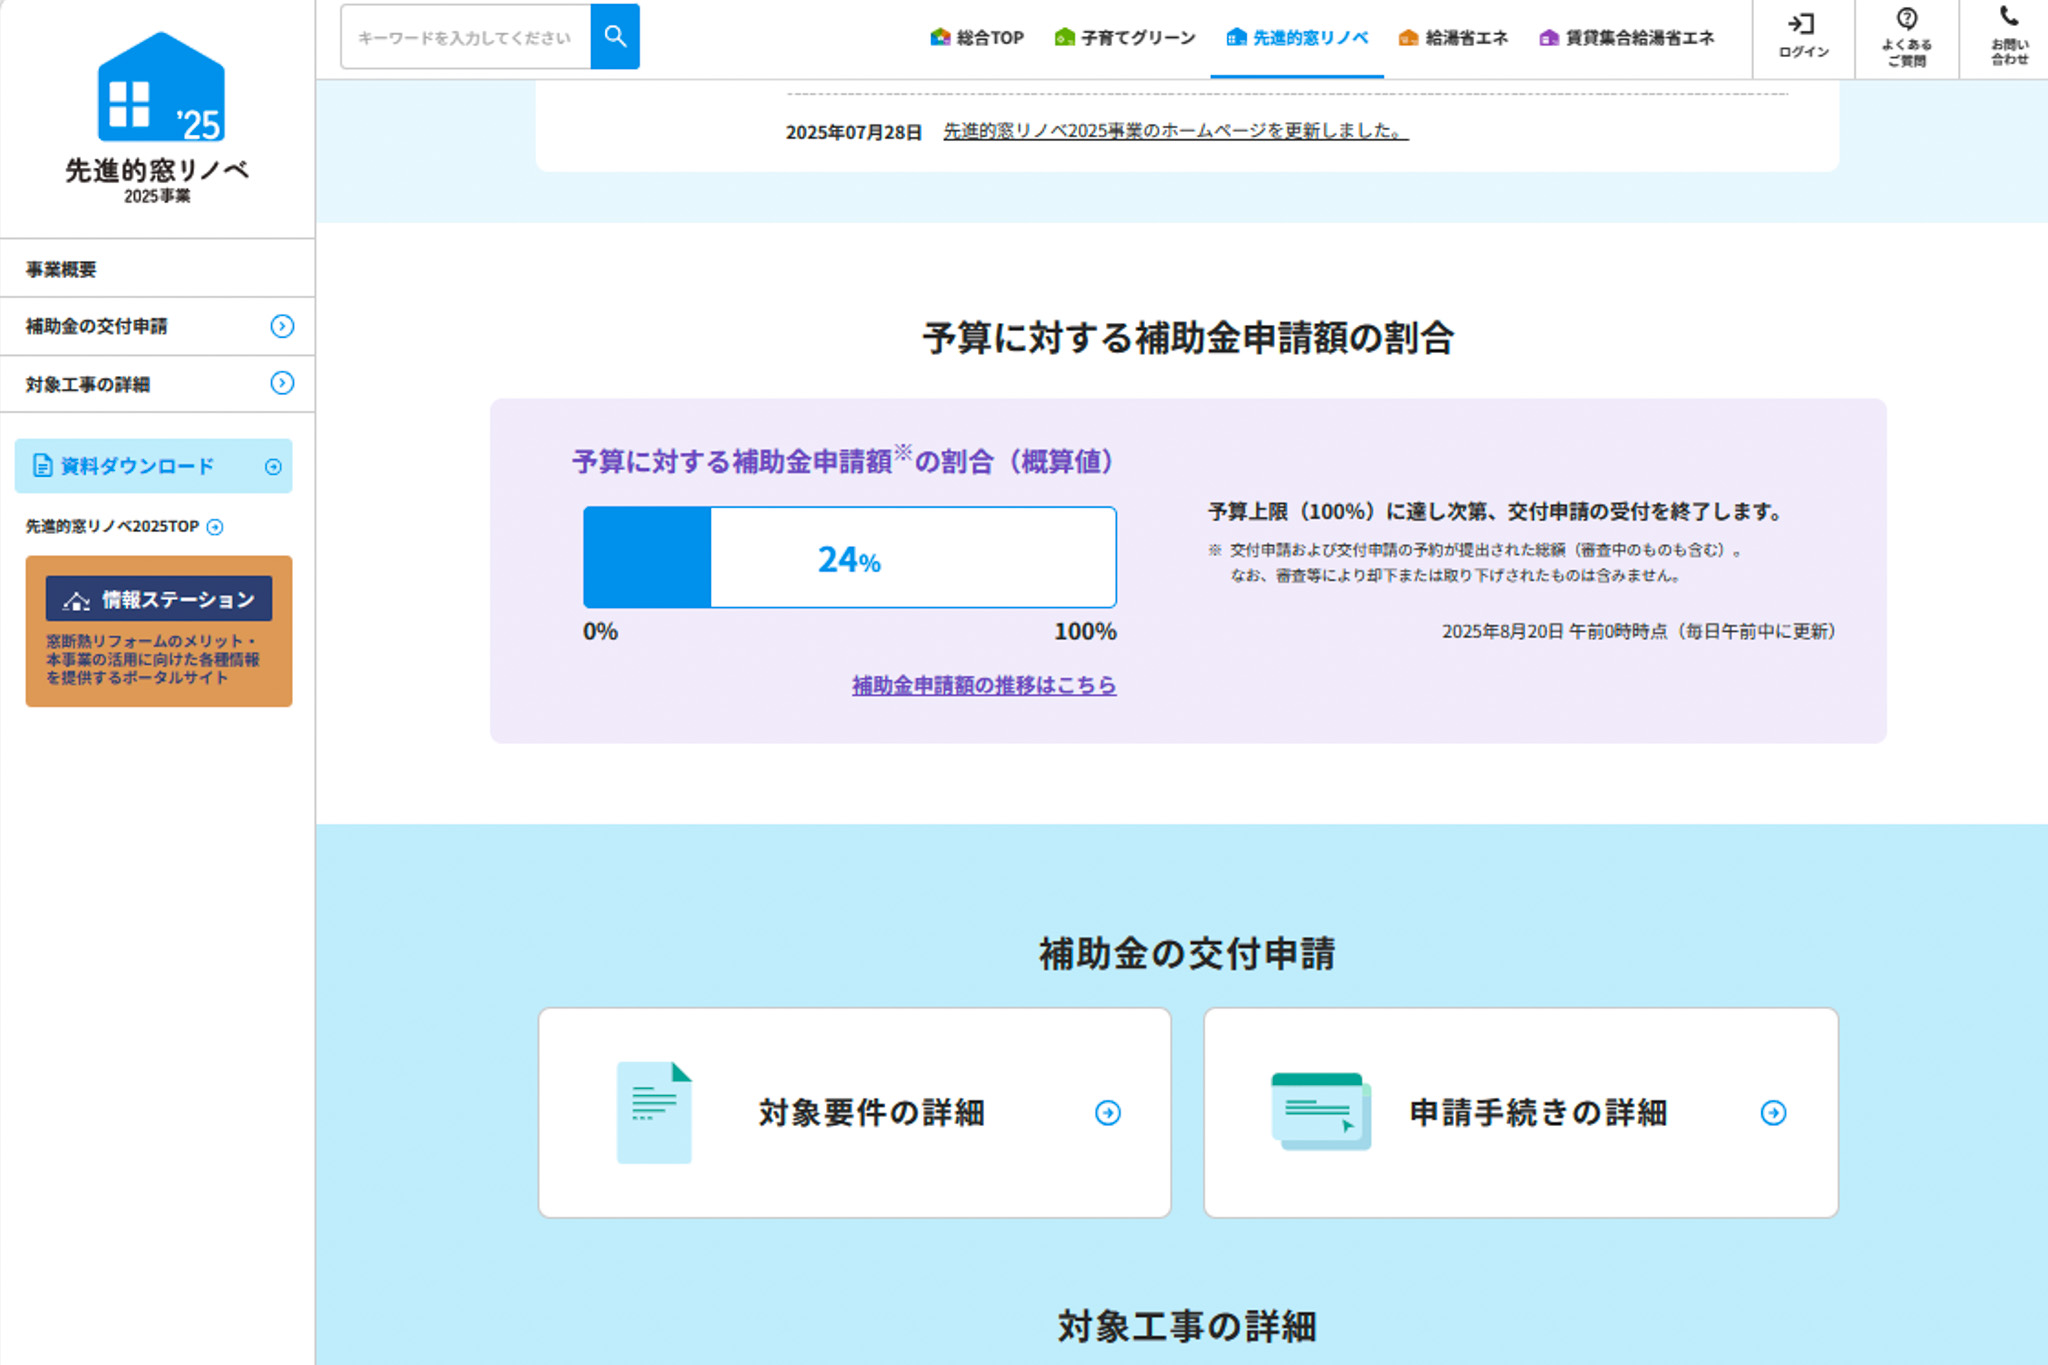This screenshot has height=1365, width=2048.
Task: Open 補助金申請額の推移はこちら link
Action: tap(983, 685)
